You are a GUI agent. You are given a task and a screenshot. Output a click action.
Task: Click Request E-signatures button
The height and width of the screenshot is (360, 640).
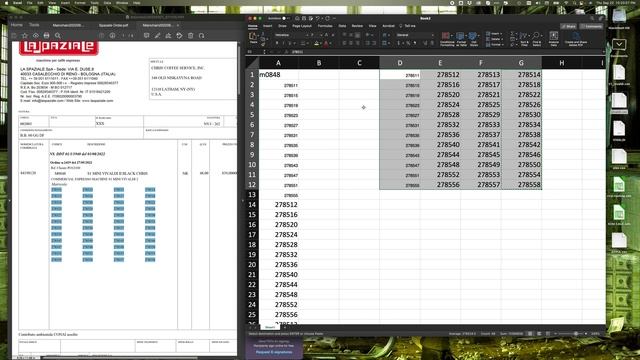point(274,352)
